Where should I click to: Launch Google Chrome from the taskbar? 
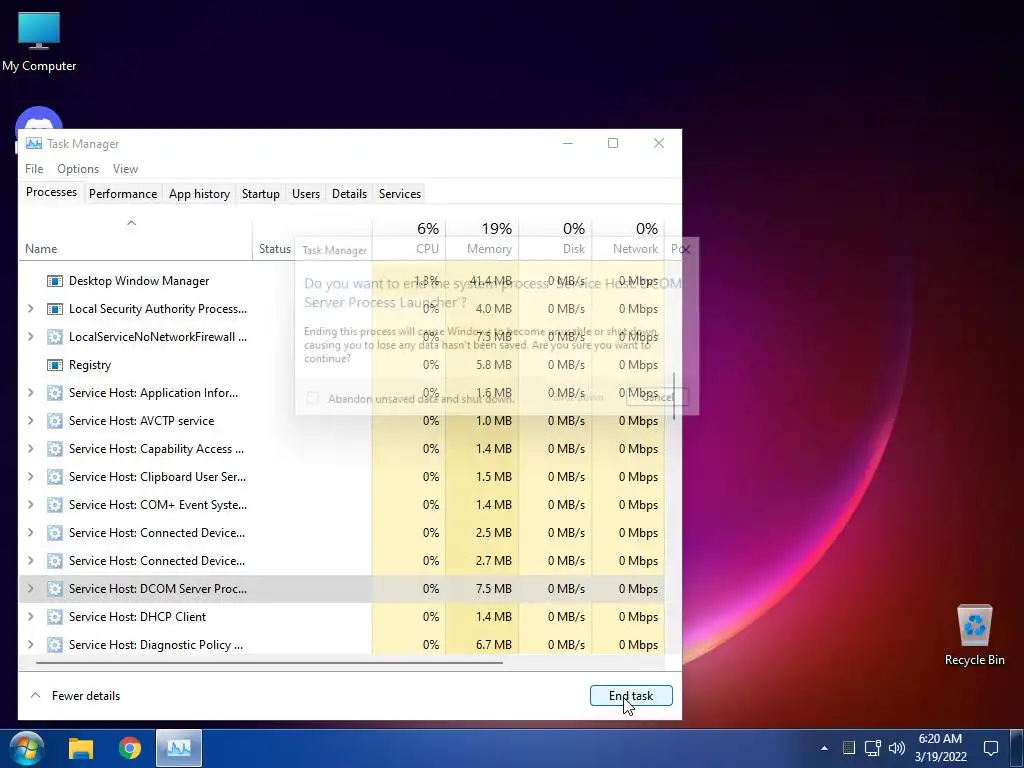130,748
